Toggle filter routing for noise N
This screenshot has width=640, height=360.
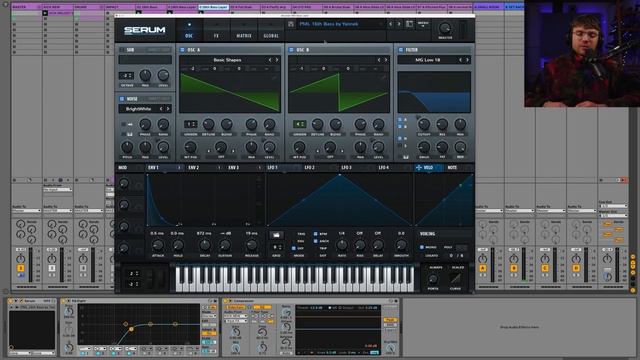pos(400,138)
